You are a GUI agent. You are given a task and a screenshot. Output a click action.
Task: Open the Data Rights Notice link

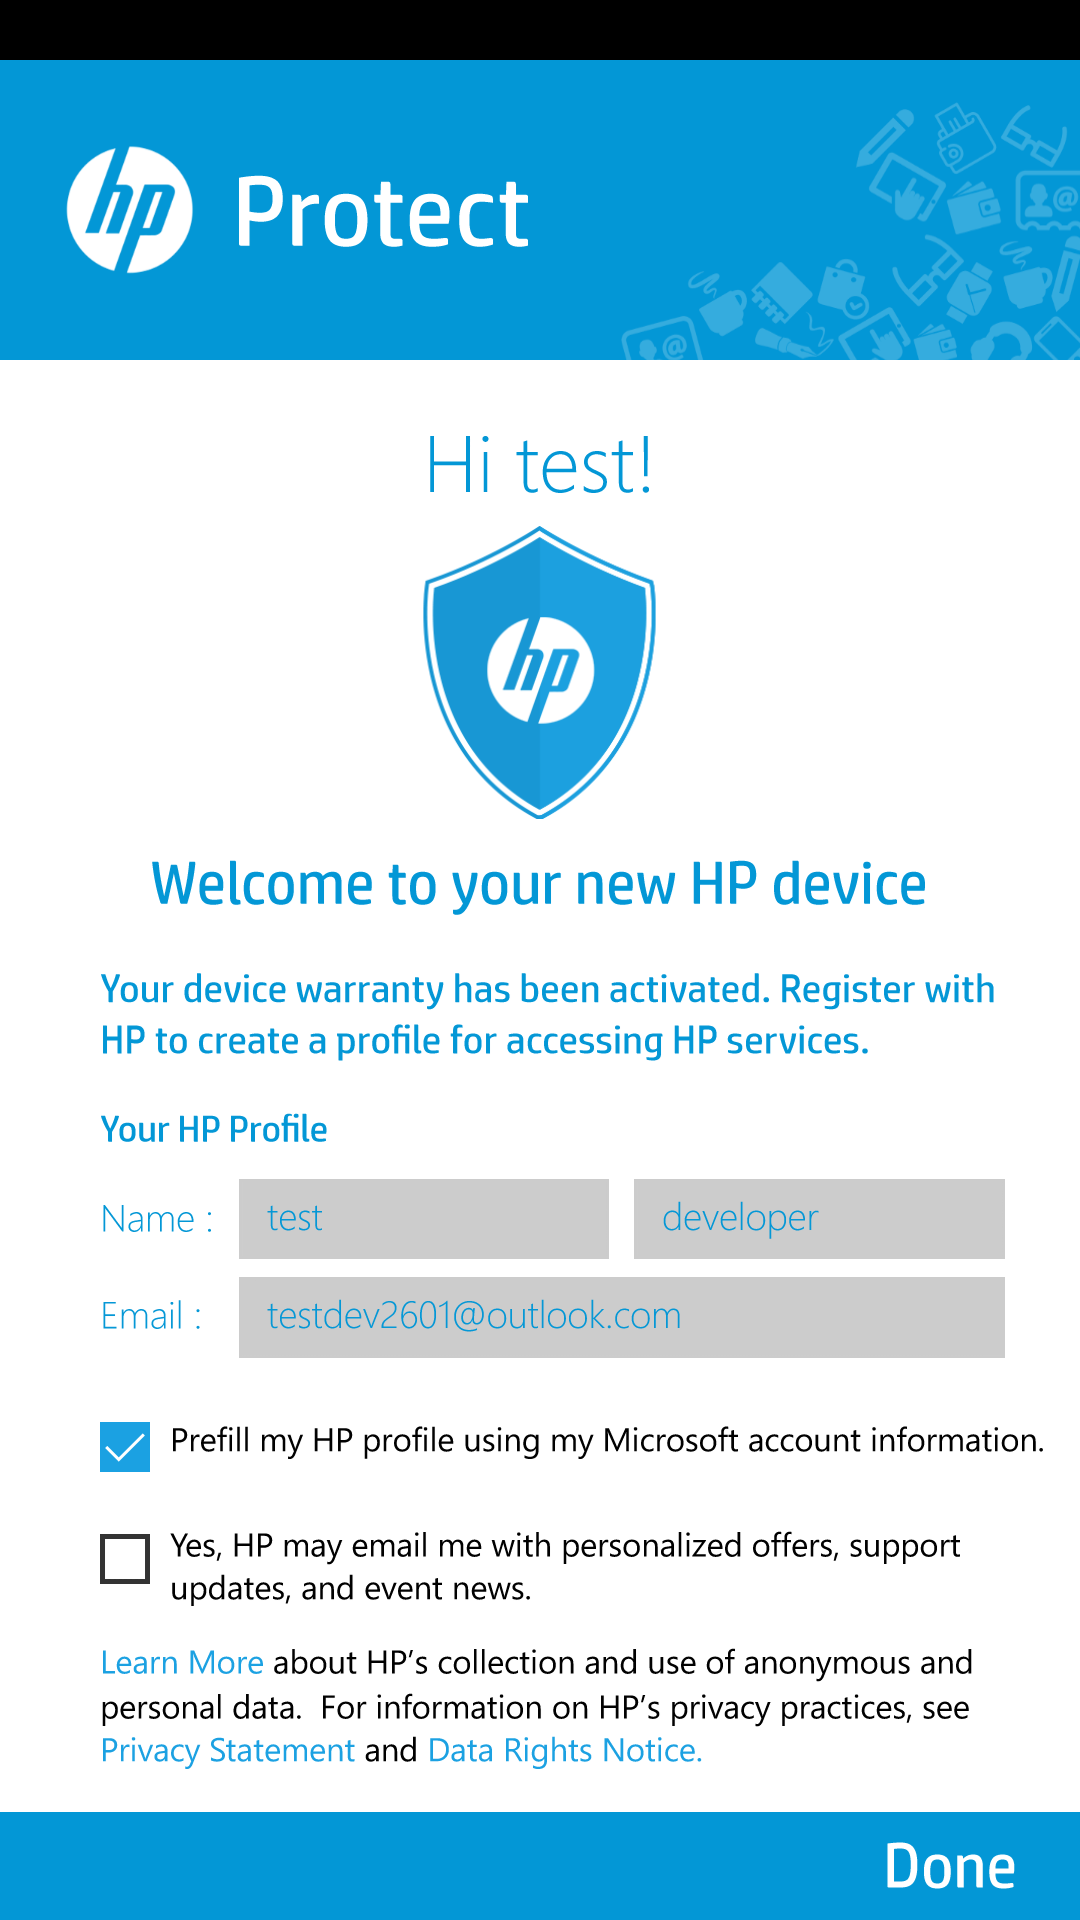click(x=565, y=1751)
